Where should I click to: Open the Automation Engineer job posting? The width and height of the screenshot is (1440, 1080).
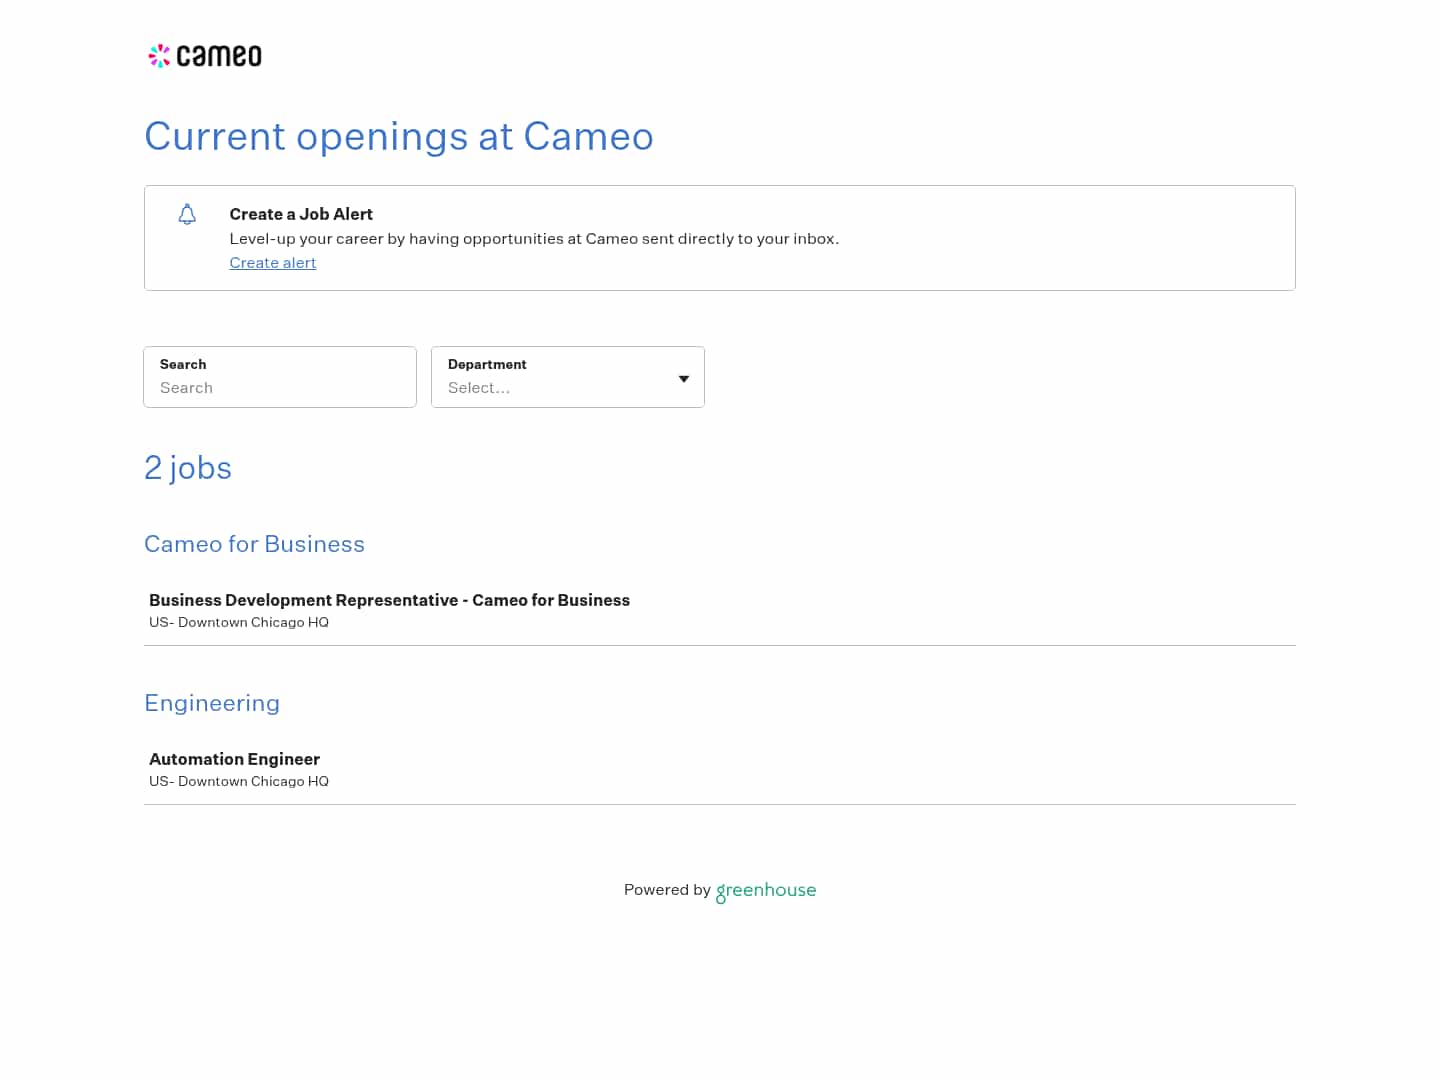[234, 759]
